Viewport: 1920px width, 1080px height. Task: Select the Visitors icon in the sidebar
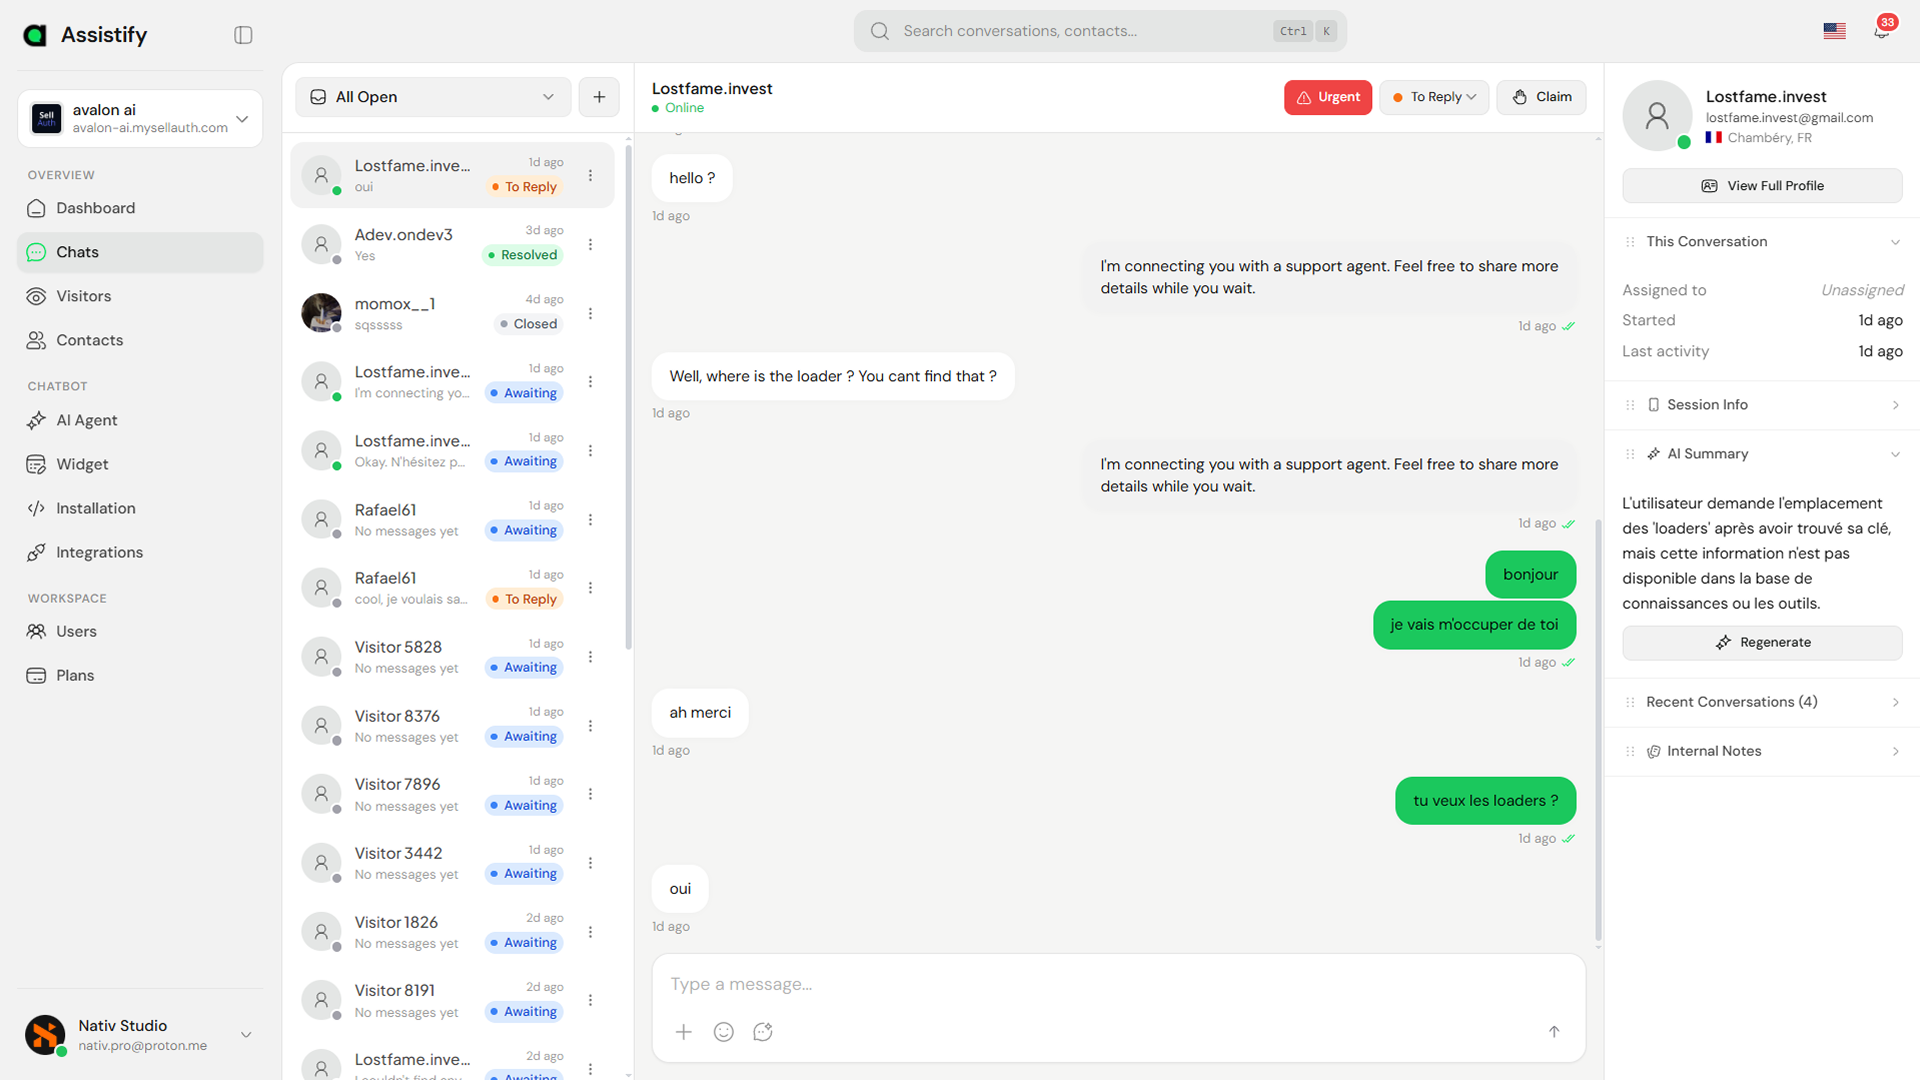pyautogui.click(x=36, y=296)
